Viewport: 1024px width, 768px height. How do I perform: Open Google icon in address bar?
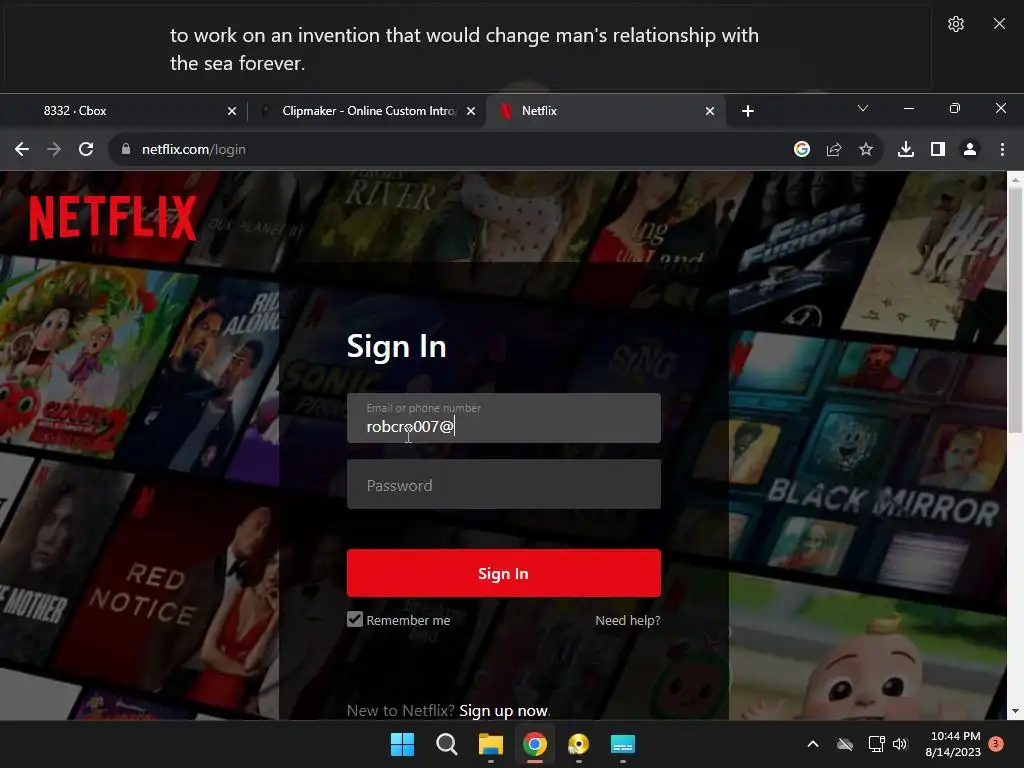(x=802, y=150)
